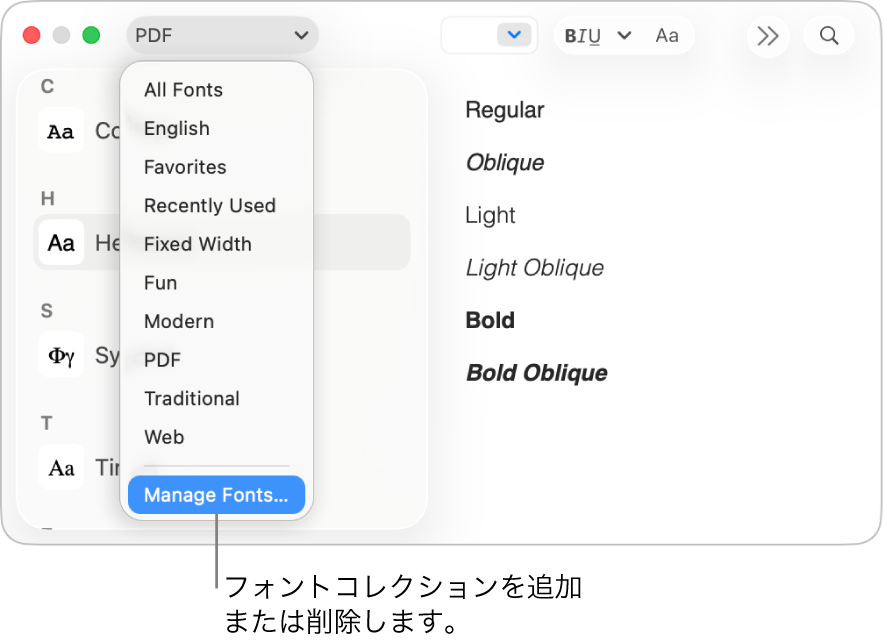Screen dimensions: 886x641
Task: Choose the Bold Oblique typeface style
Action: click(x=536, y=372)
